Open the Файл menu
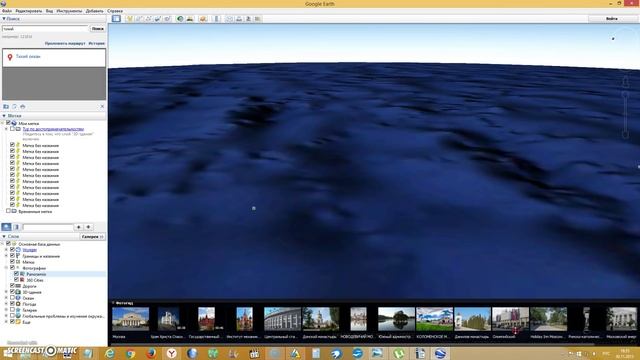This screenshot has width=640, height=360. pos(7,11)
